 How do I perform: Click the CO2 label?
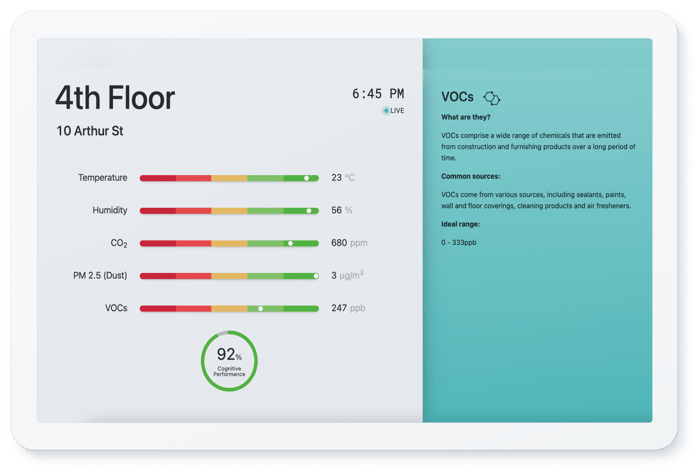[119, 243]
